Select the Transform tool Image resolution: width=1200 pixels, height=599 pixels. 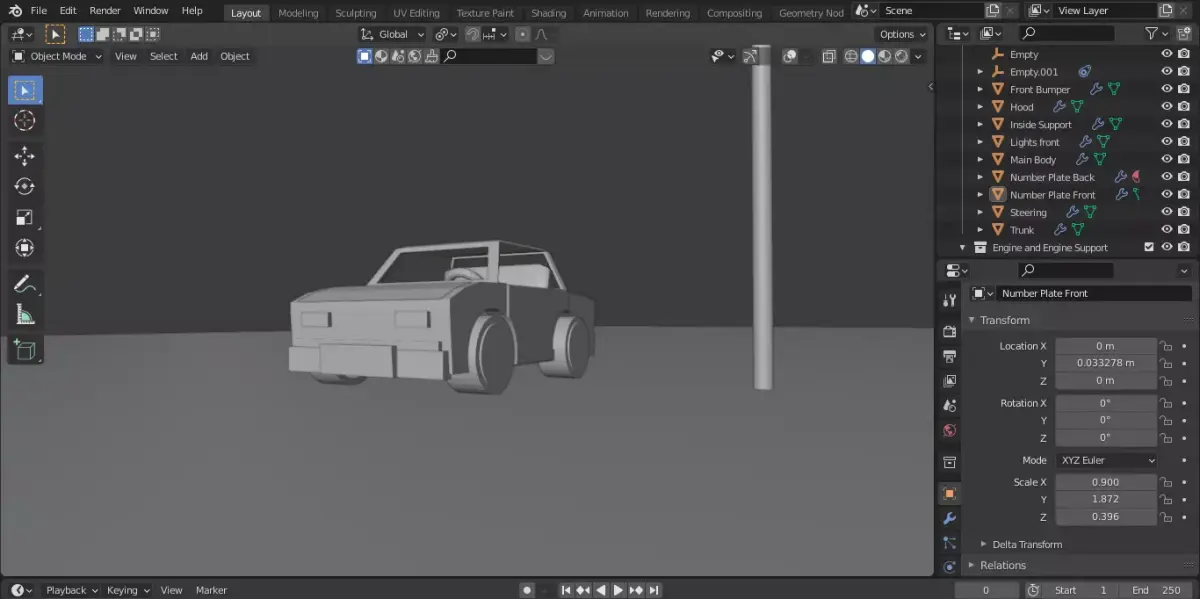[25, 248]
